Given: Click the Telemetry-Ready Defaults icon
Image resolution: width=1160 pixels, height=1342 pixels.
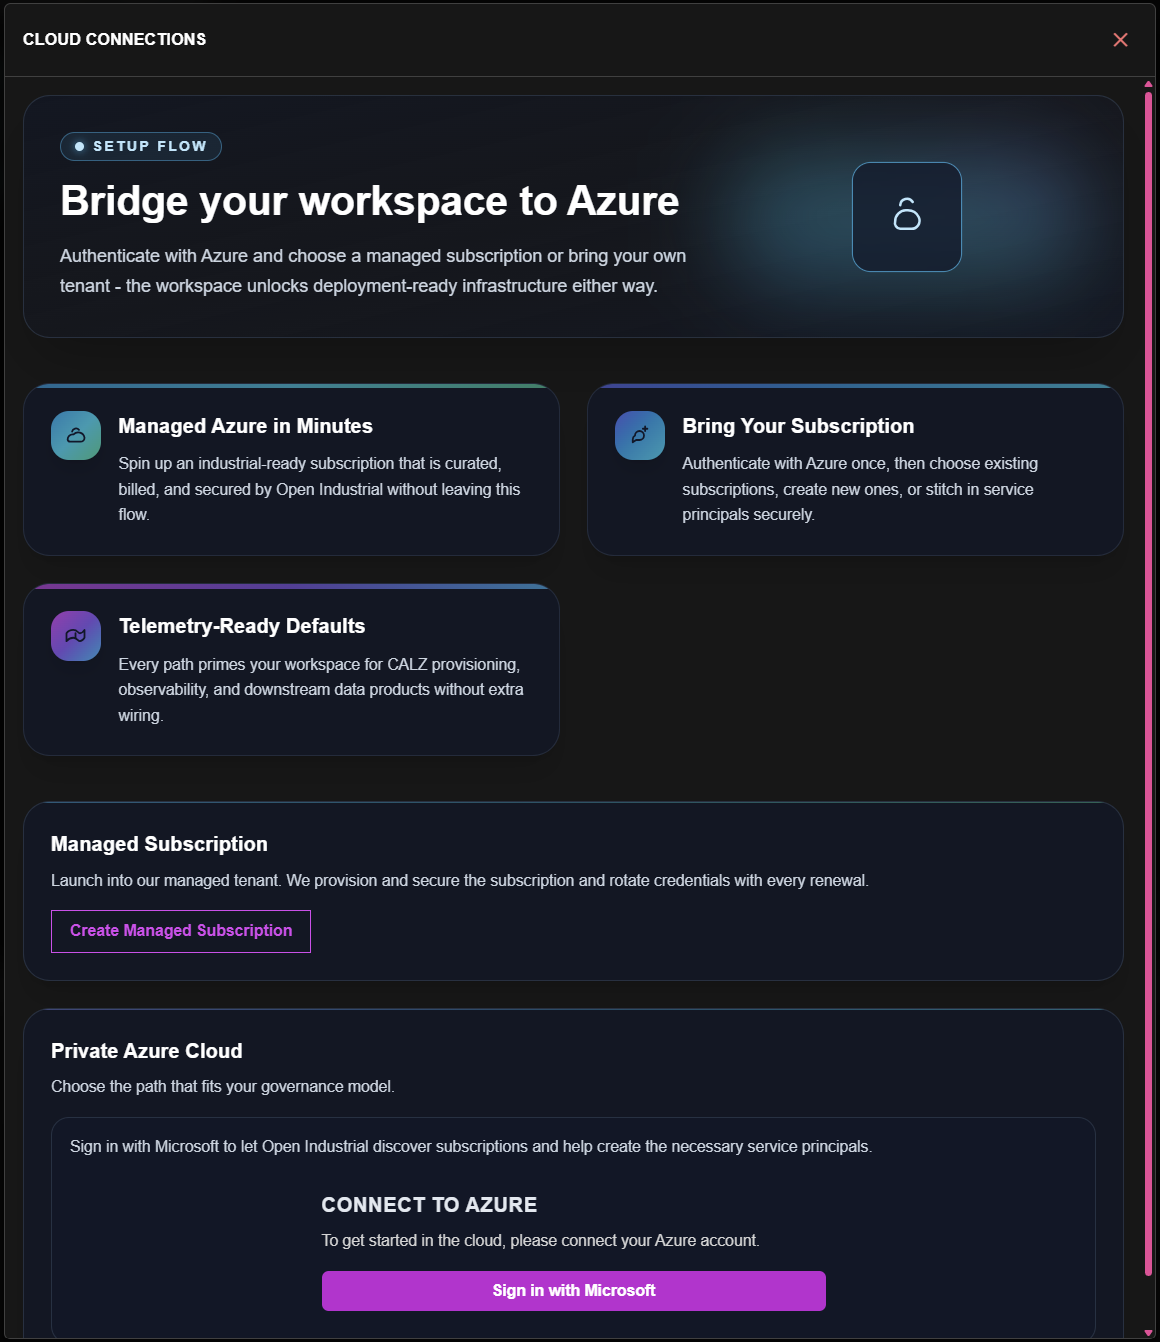Looking at the screenshot, I should coord(76,636).
